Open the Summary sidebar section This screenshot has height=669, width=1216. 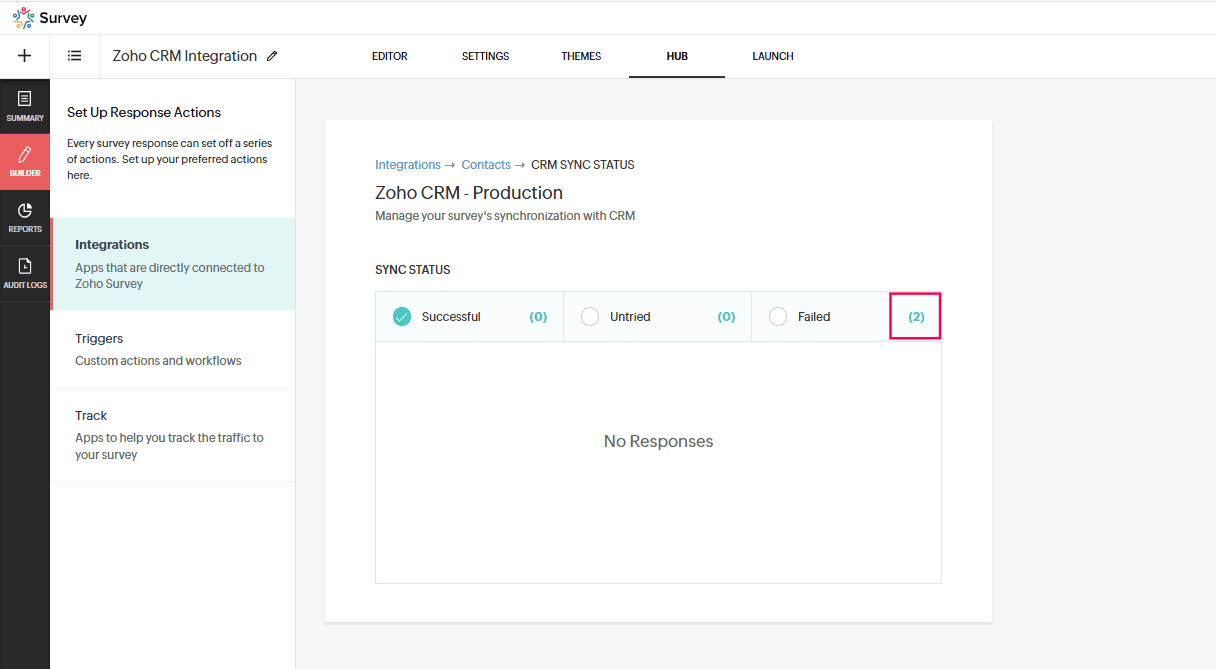point(25,106)
